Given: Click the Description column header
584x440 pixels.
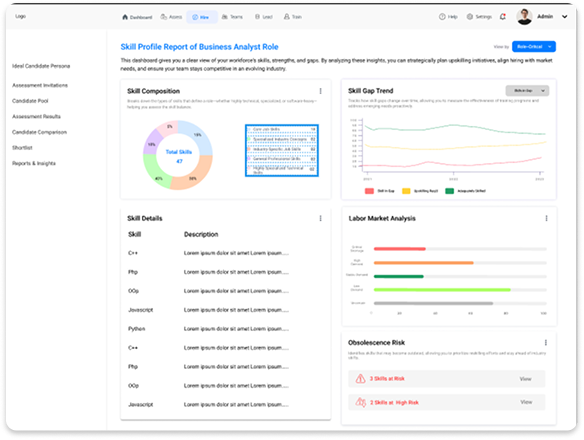Looking at the screenshot, I should coord(201,234).
